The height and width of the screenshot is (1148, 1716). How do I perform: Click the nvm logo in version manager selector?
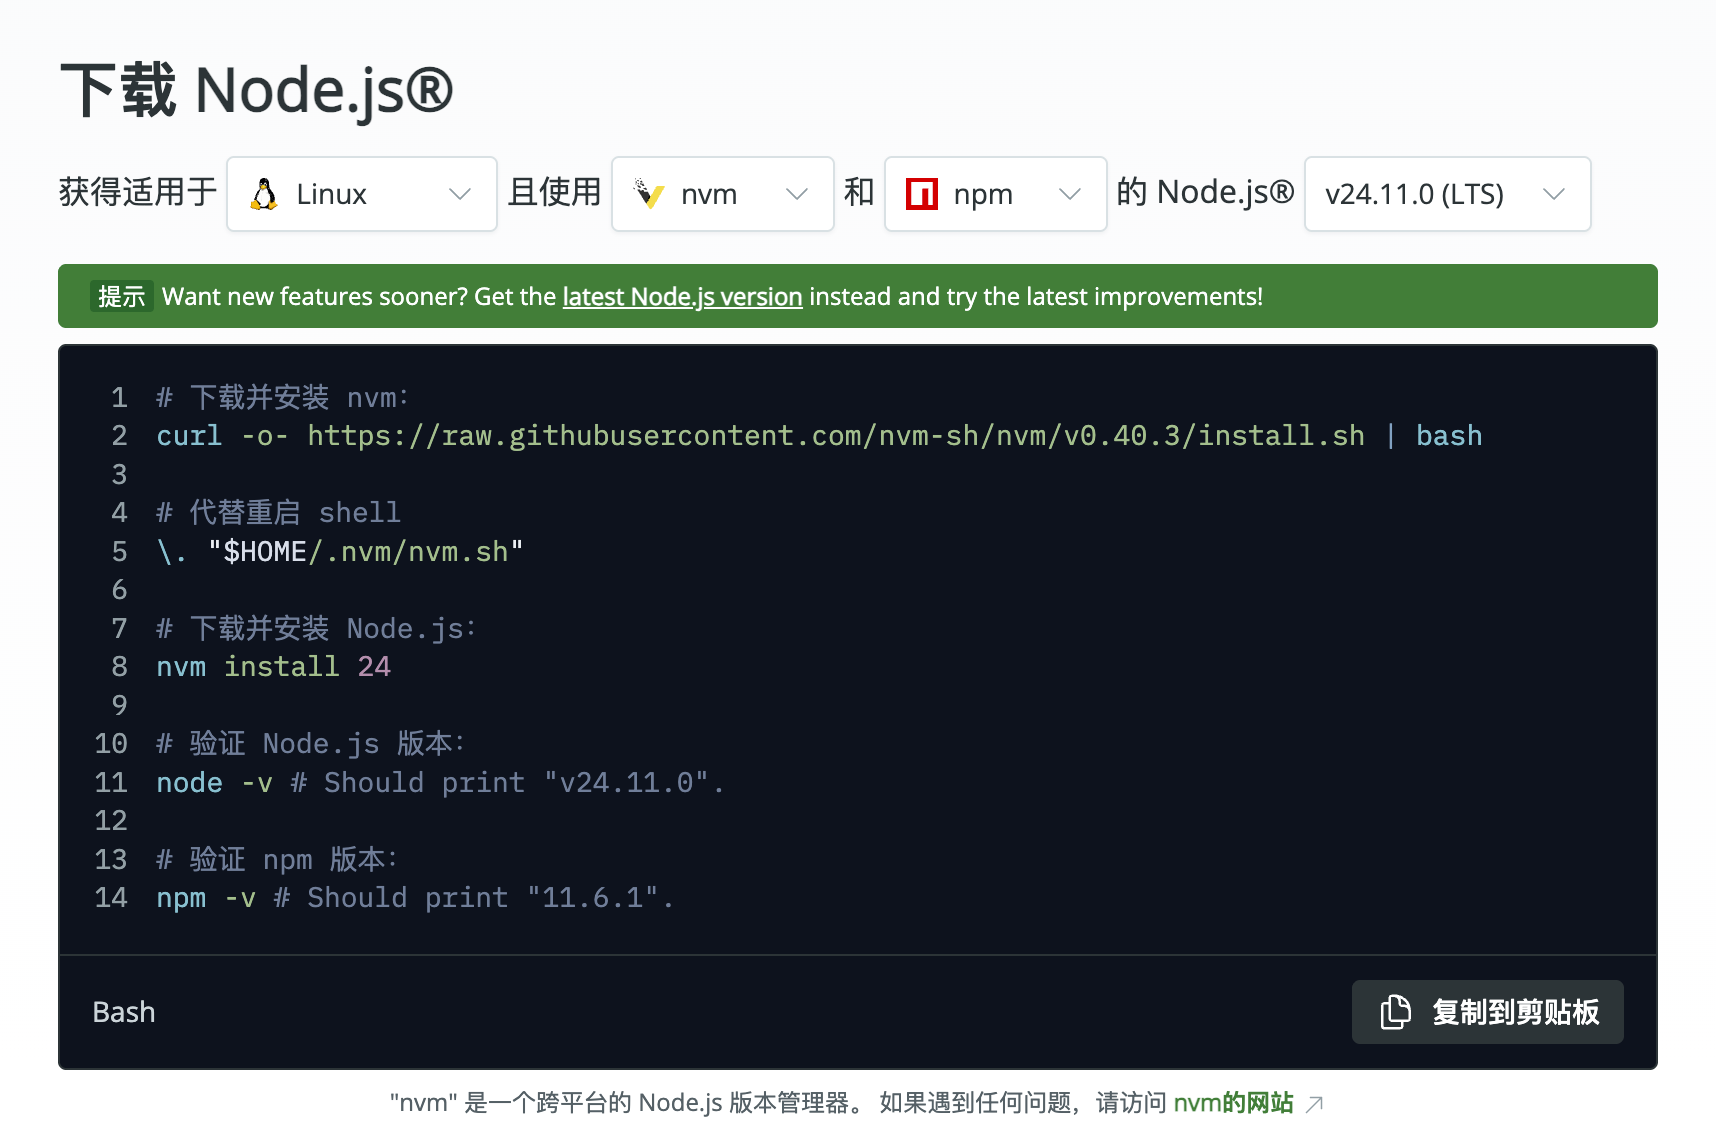646,193
